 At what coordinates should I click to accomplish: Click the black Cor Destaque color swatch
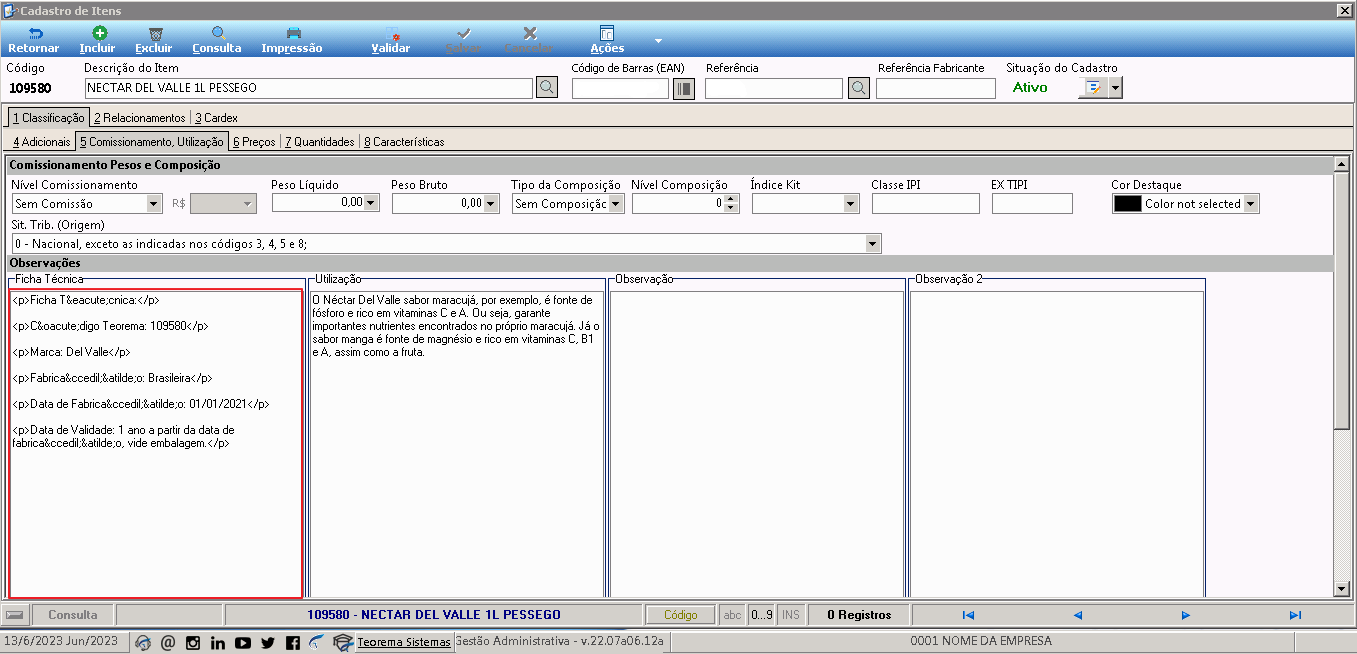click(1128, 204)
